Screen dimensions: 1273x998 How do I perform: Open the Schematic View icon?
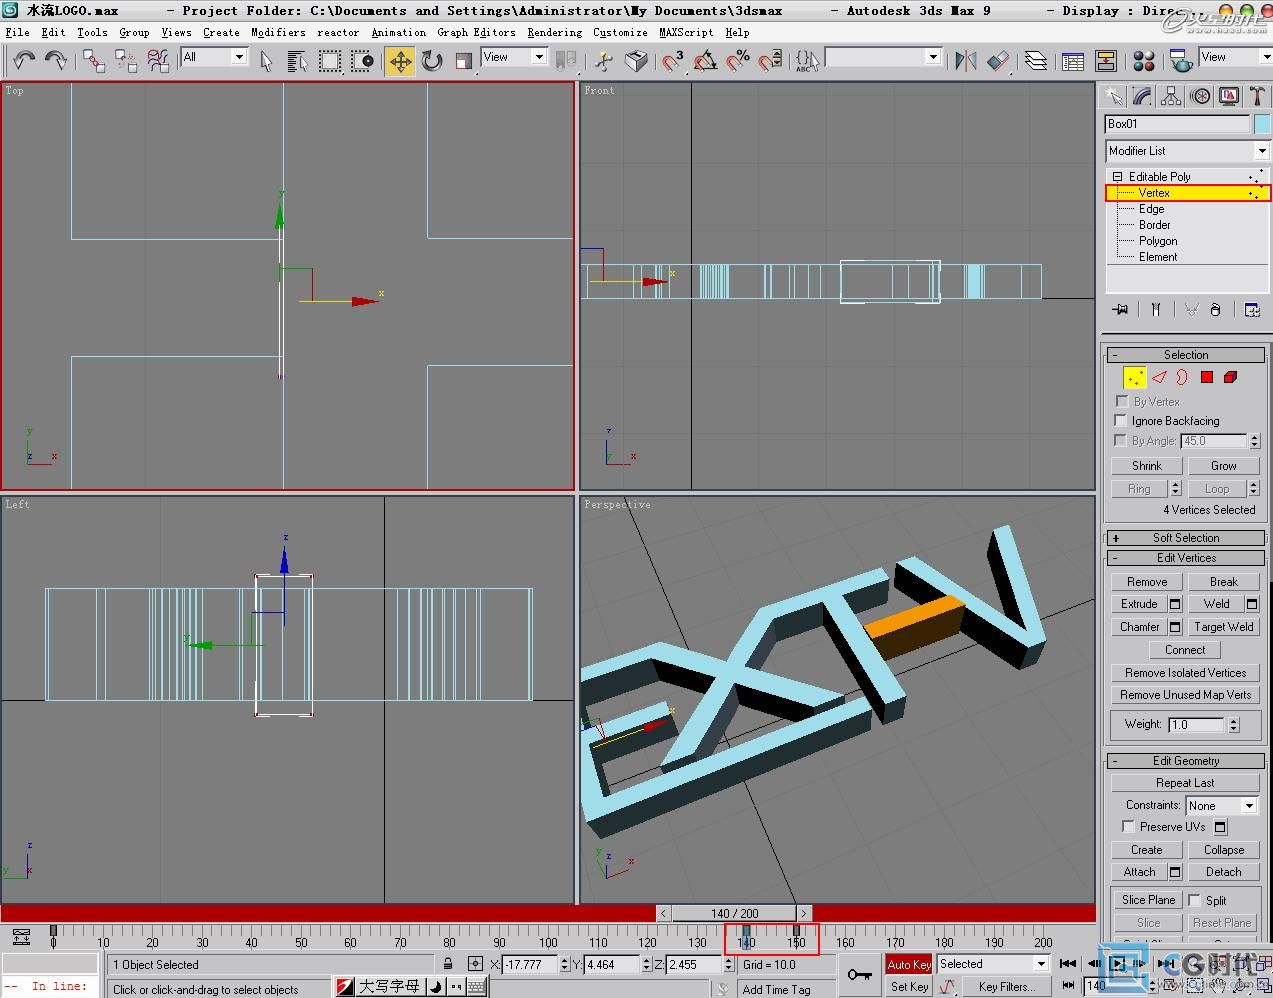[x=1105, y=61]
